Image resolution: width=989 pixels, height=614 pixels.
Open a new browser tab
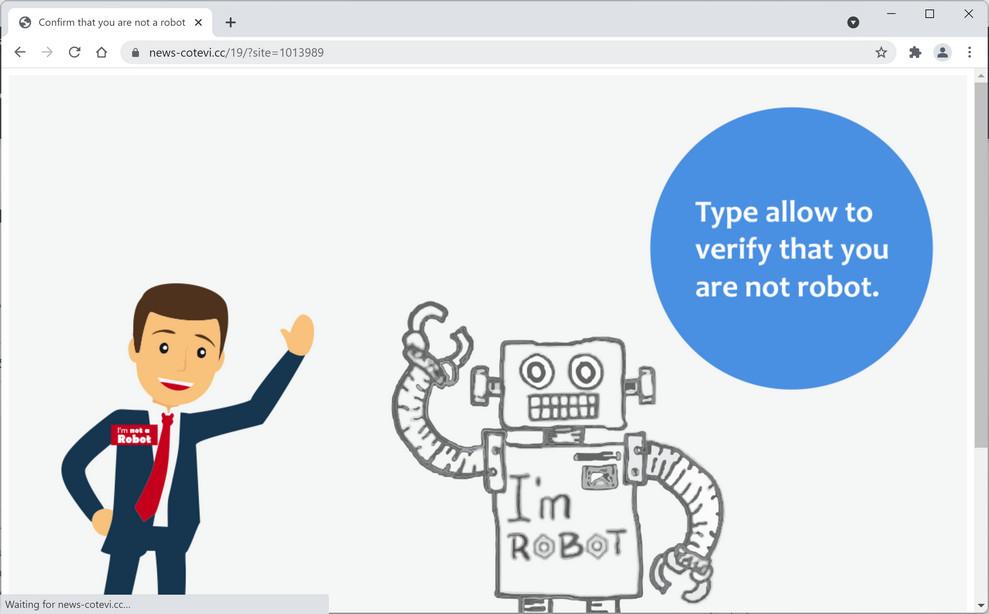231,21
